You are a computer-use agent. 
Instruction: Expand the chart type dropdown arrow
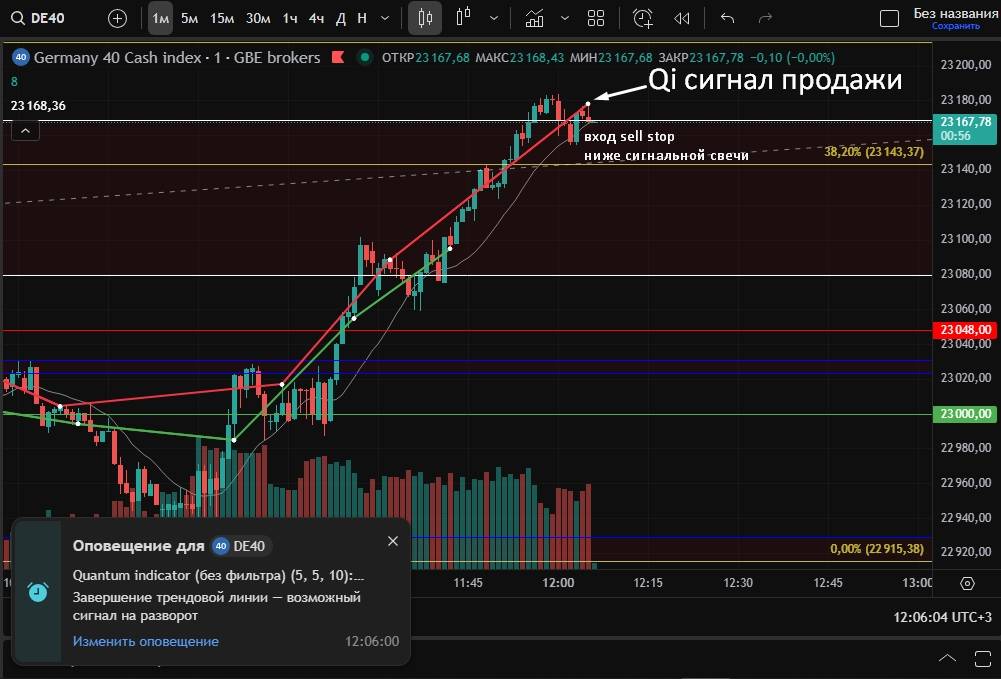(x=494, y=18)
